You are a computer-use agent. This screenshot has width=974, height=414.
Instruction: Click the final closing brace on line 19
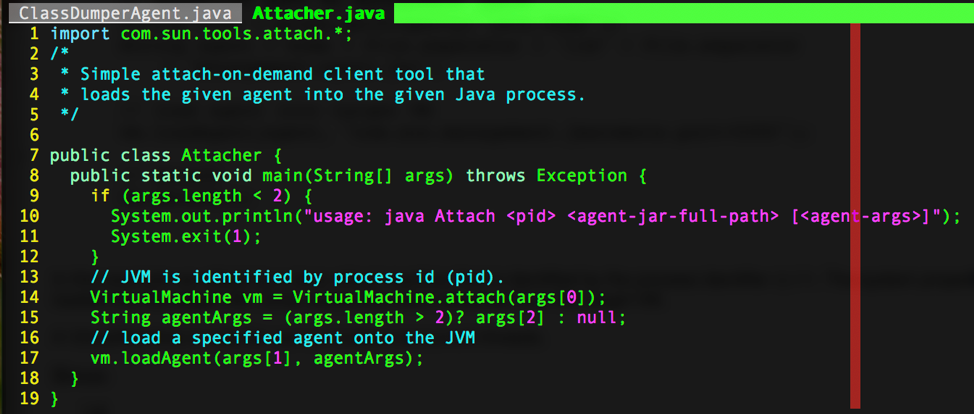pyautogui.click(x=55, y=399)
